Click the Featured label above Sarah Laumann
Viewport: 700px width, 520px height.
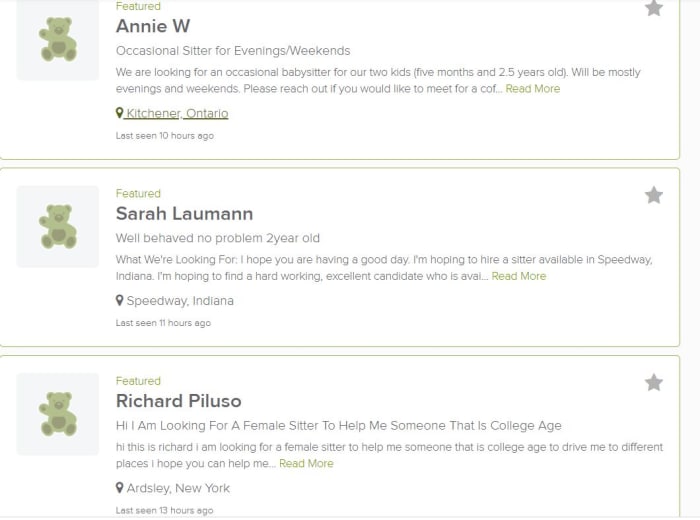click(138, 194)
